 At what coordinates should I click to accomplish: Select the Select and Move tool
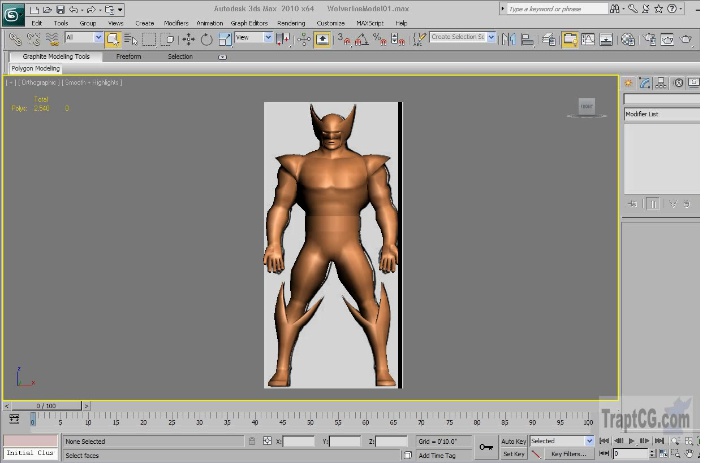[x=188, y=39]
